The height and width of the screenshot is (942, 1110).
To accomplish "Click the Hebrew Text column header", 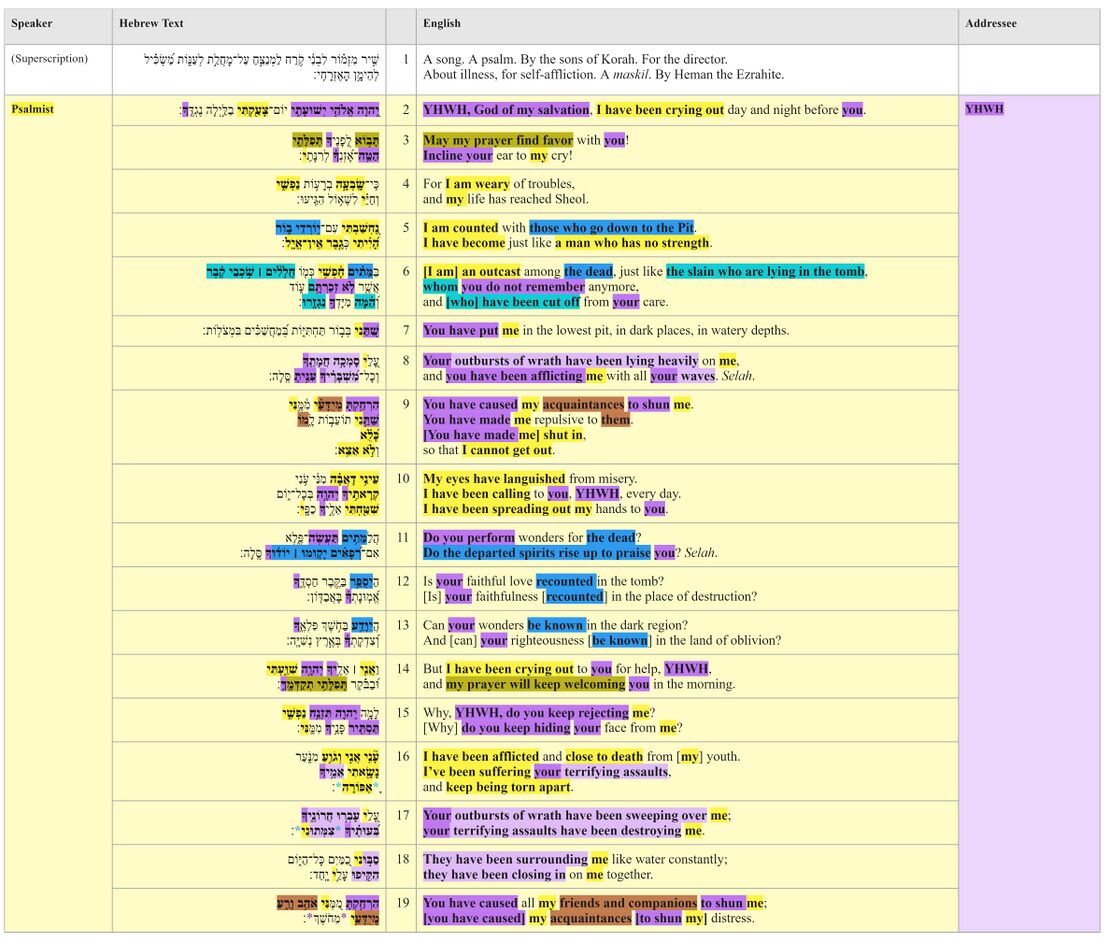I will point(151,23).
